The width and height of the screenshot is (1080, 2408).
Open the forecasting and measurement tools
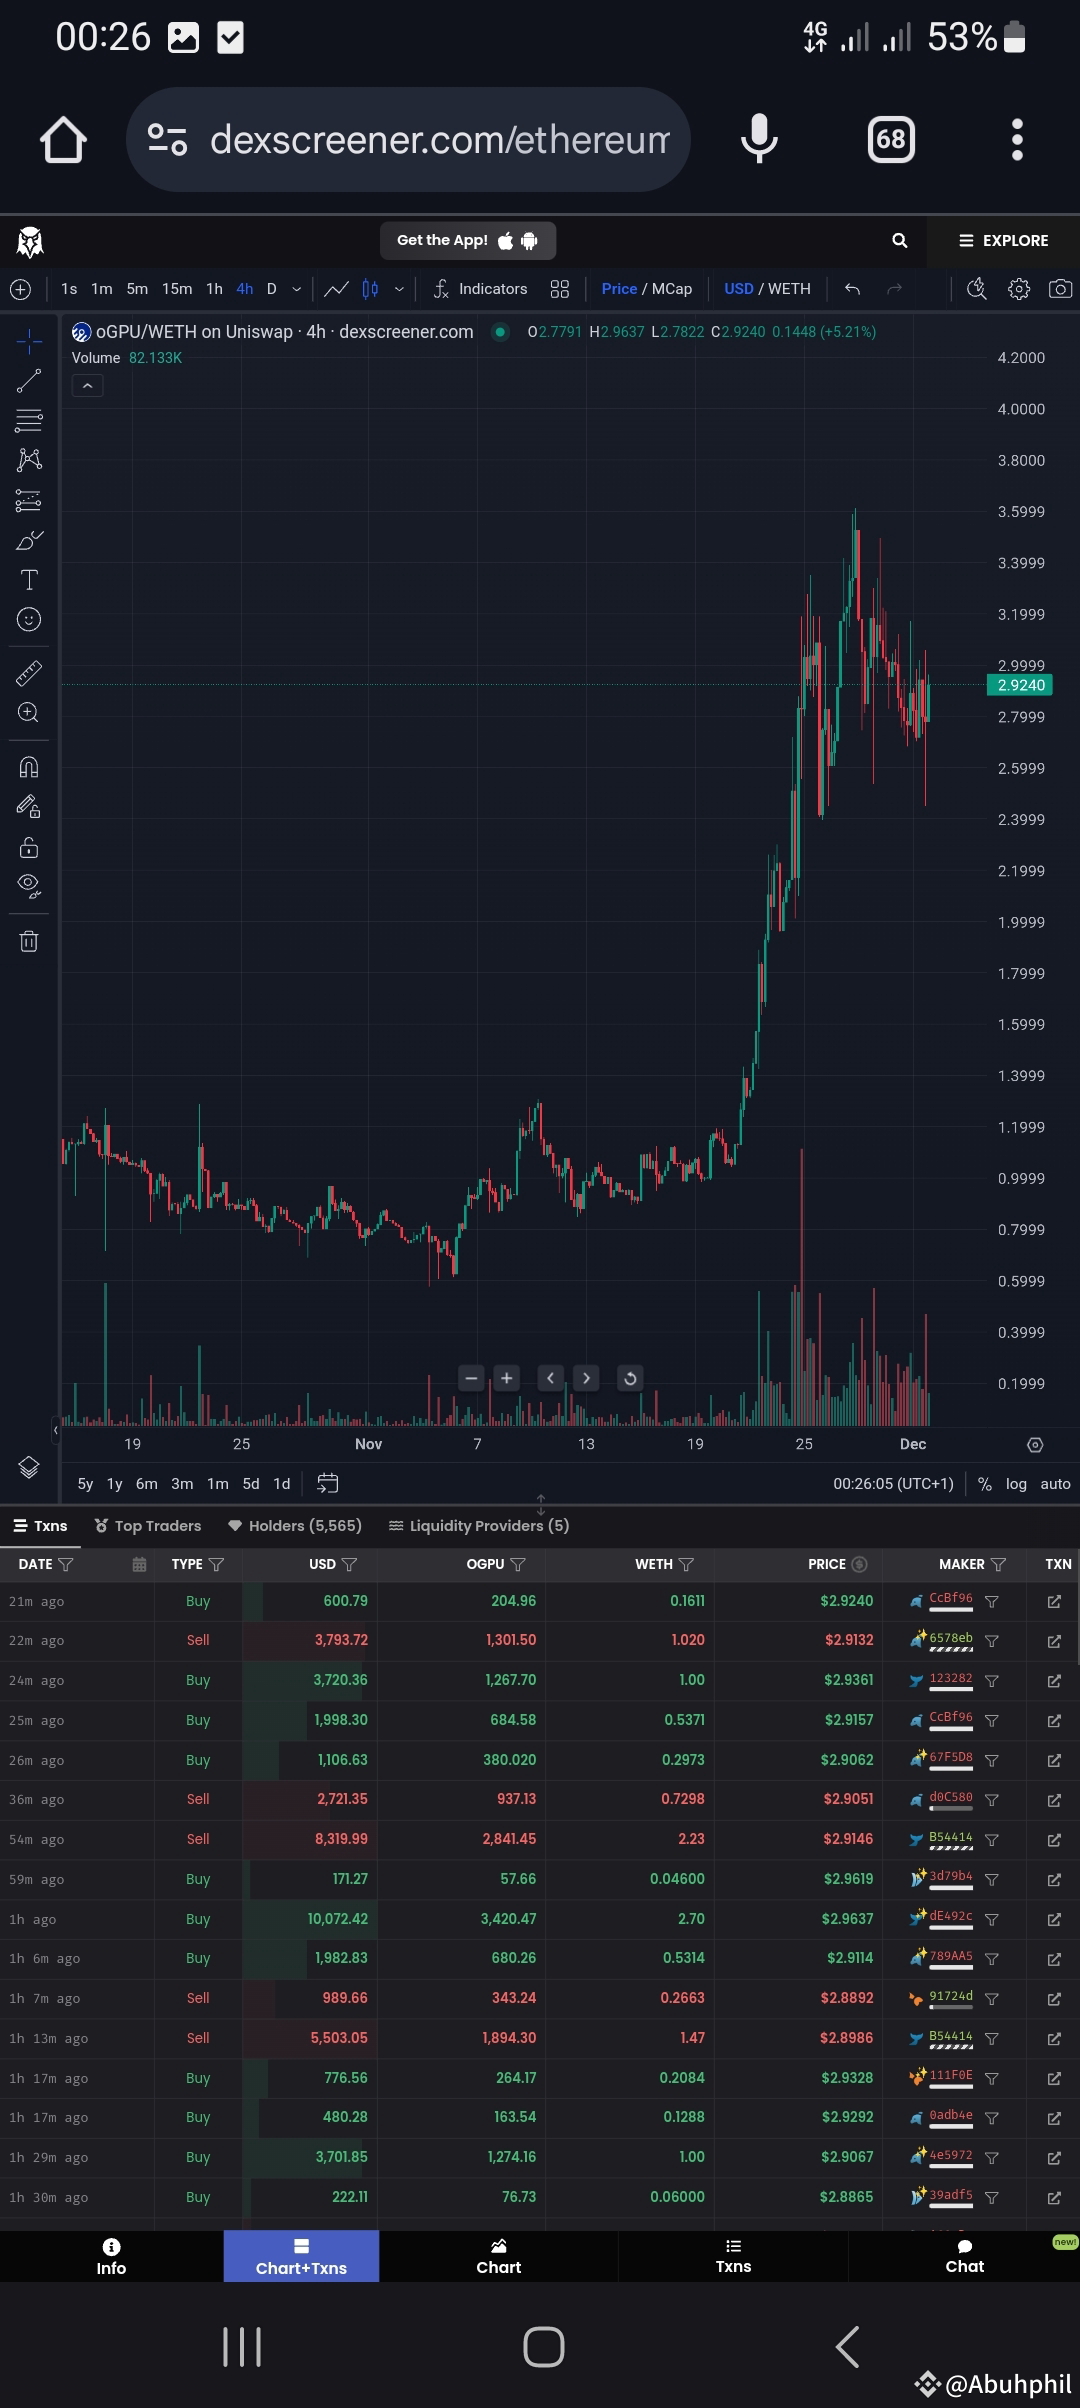29,500
